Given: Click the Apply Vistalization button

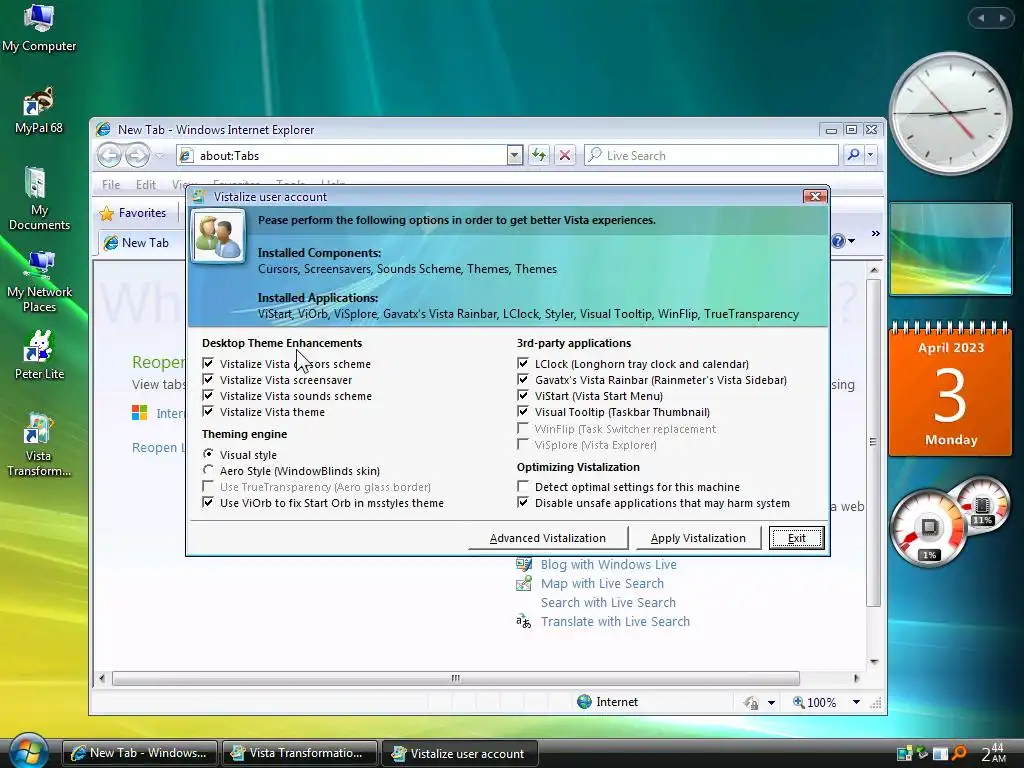Looking at the screenshot, I should [698, 538].
